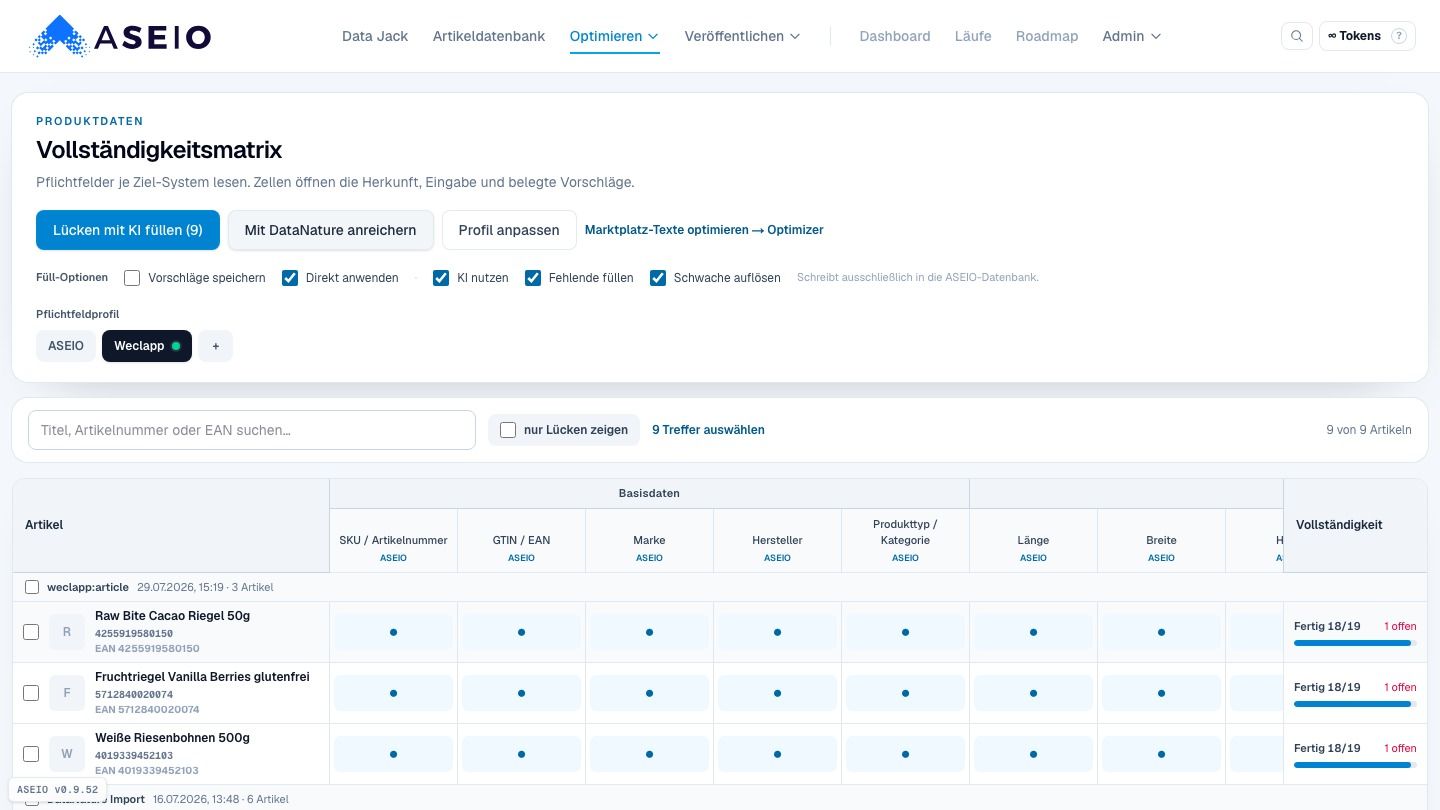Switch to the ASEIO Pflichtfeldprofil

66,346
